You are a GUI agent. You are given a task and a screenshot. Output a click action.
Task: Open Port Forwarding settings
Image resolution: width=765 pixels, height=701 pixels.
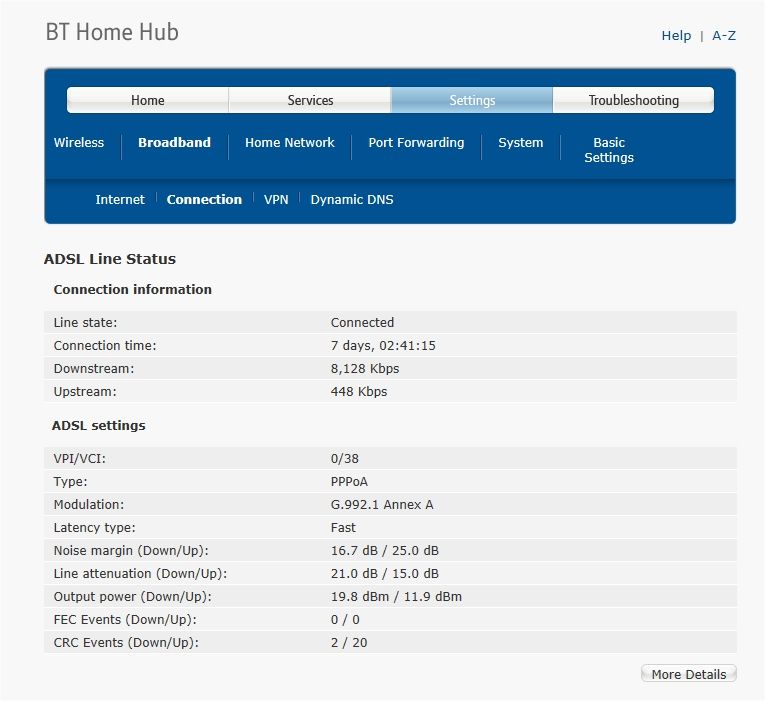point(416,142)
